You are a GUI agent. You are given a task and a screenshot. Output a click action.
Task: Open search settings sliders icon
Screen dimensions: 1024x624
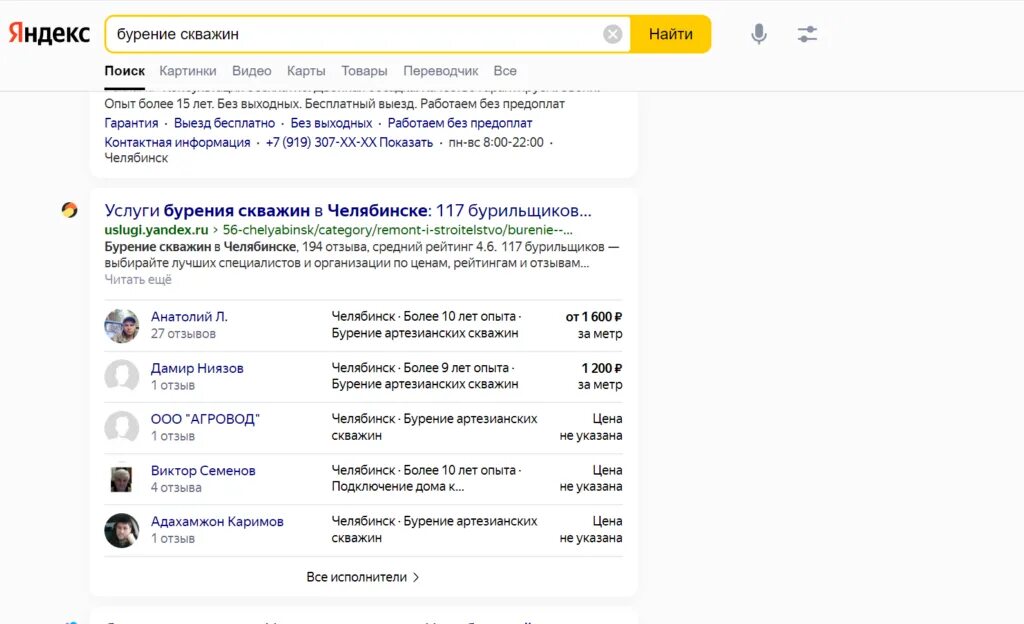point(807,34)
